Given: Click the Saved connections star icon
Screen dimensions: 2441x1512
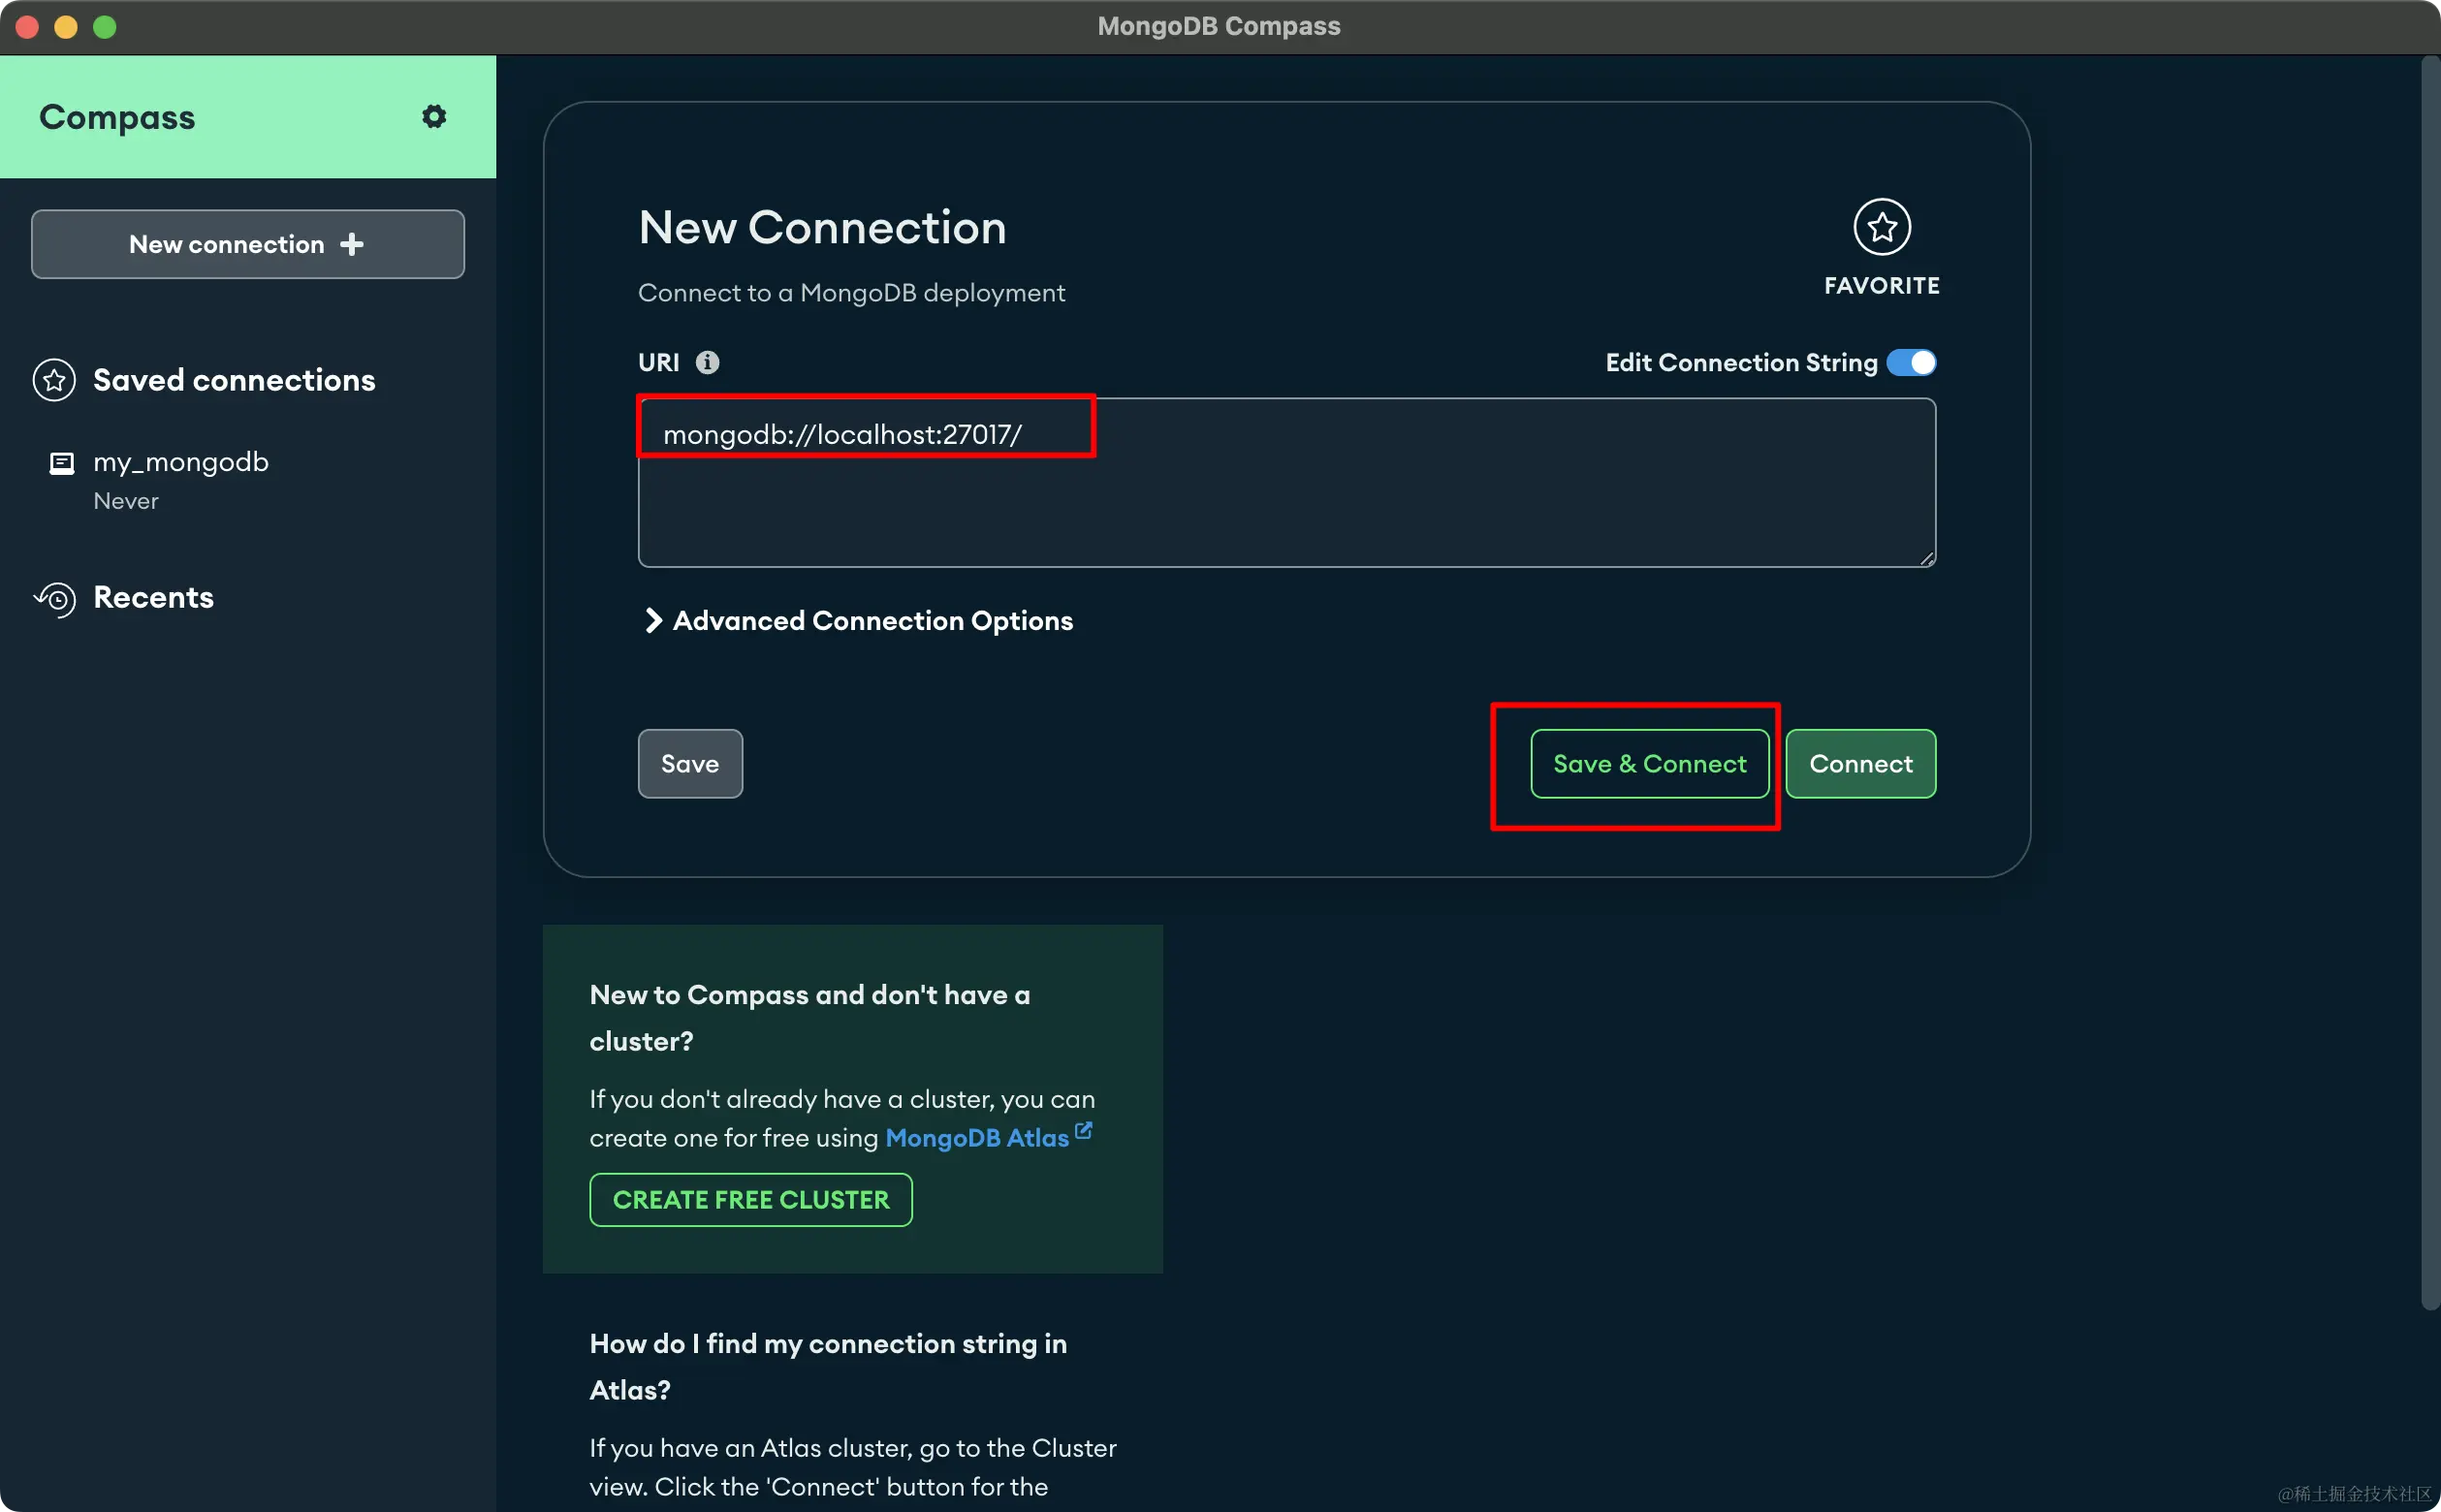Looking at the screenshot, I should click(x=54, y=380).
